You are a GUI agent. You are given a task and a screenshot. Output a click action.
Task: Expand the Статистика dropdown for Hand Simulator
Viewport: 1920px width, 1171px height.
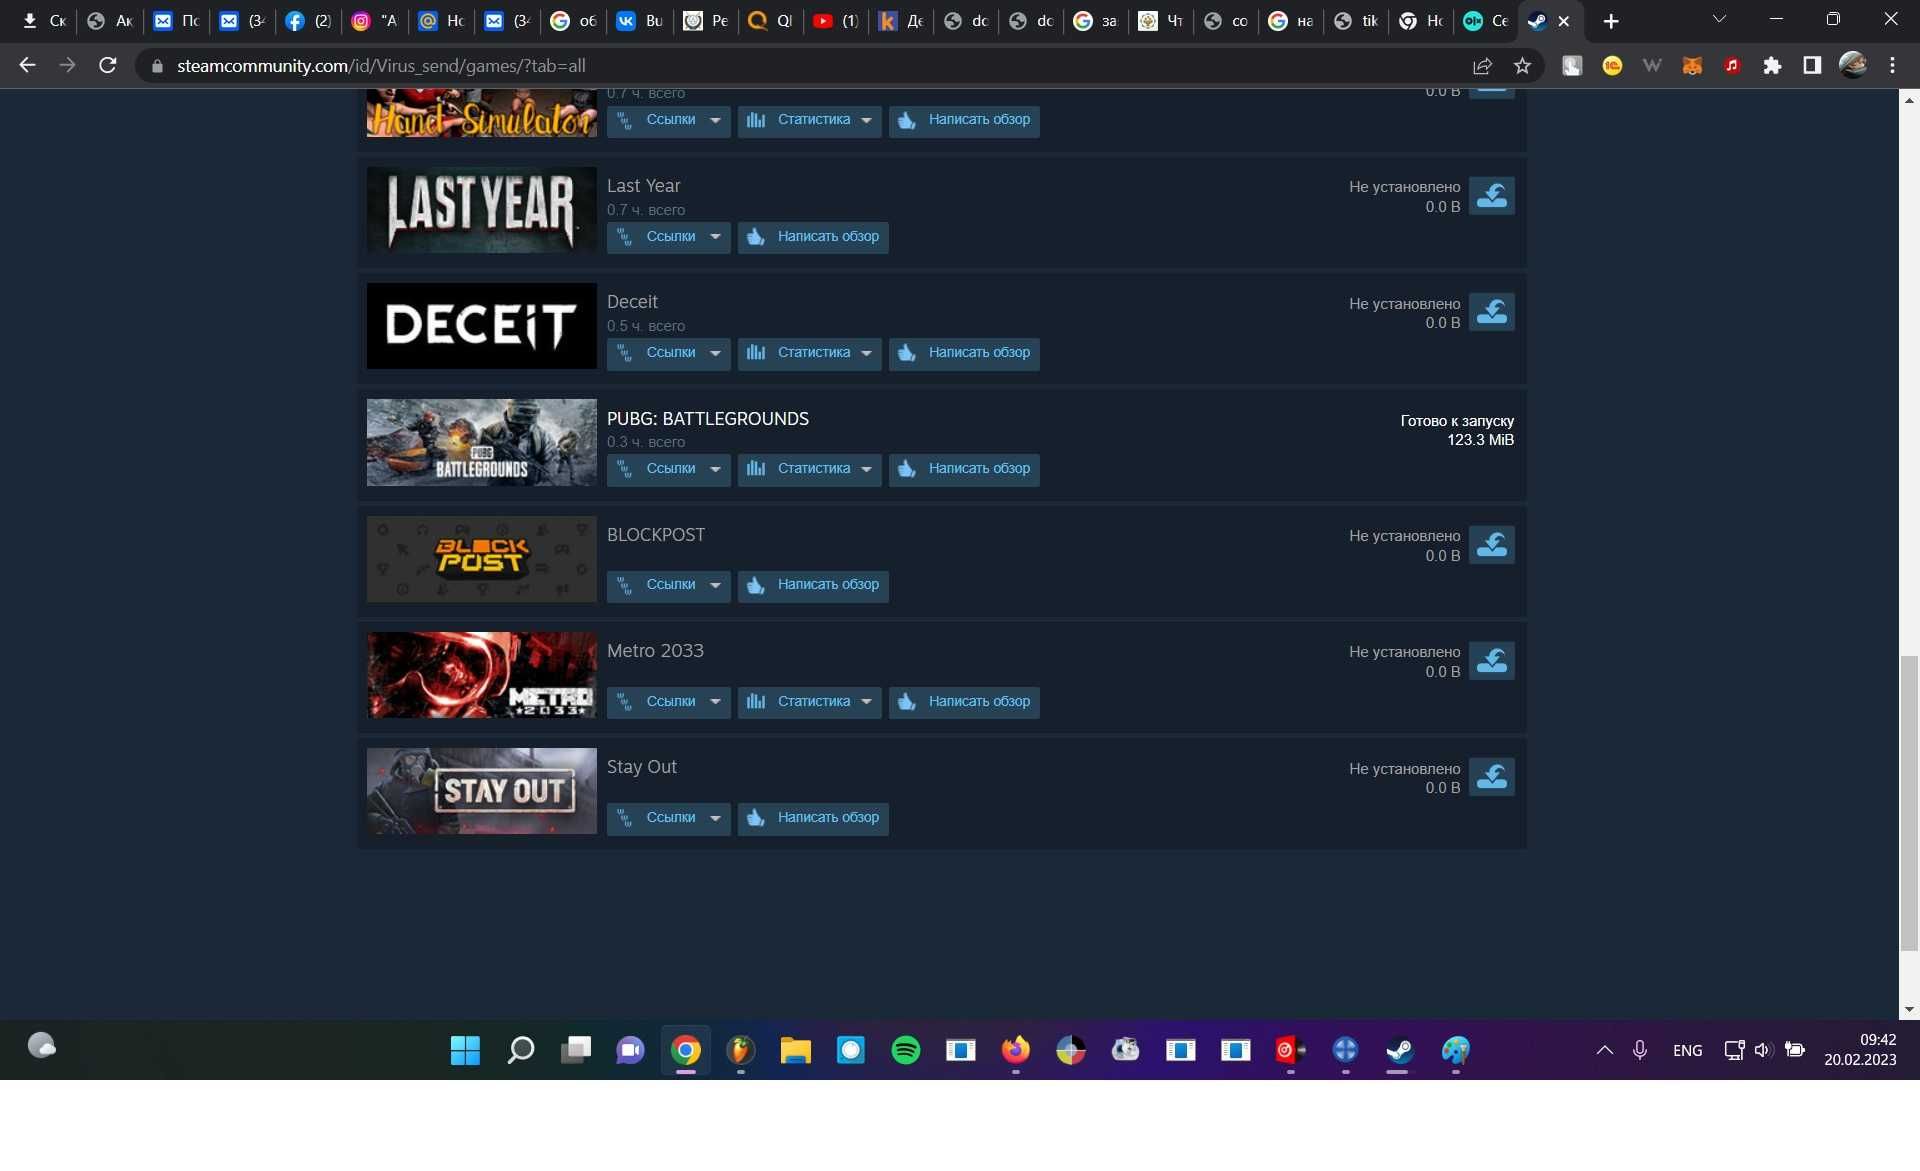coord(809,120)
